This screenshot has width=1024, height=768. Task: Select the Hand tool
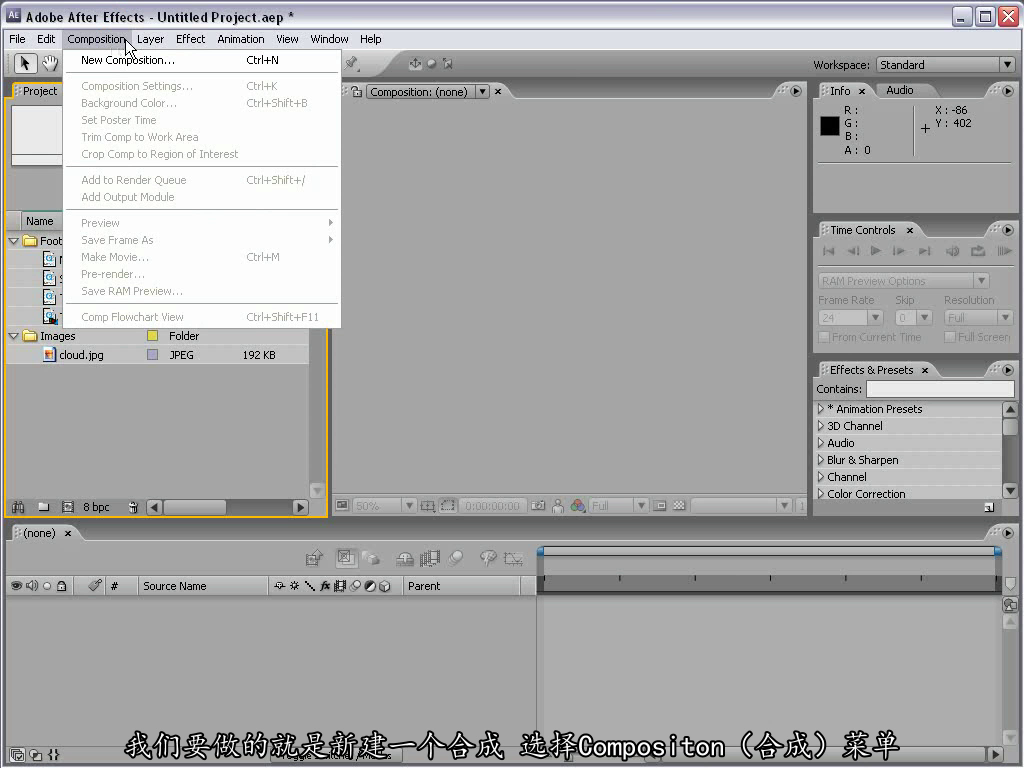50,64
